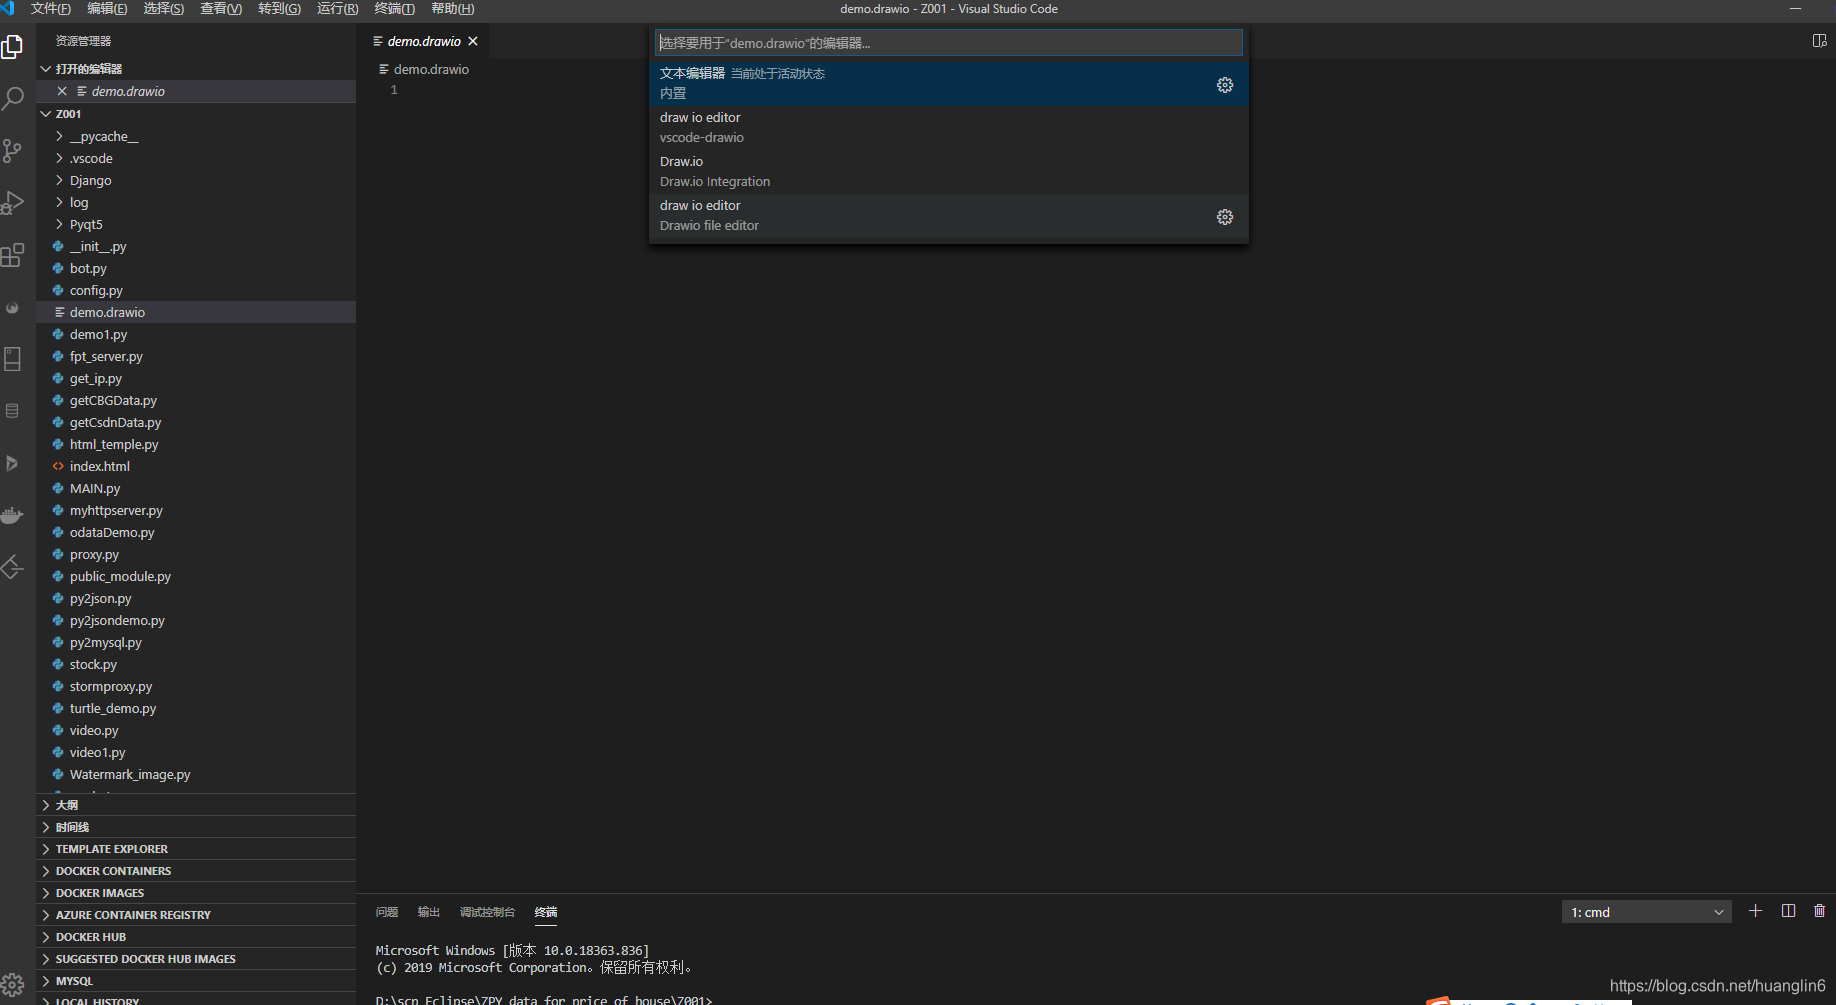
Task: Open the Help menu
Action: point(452,9)
